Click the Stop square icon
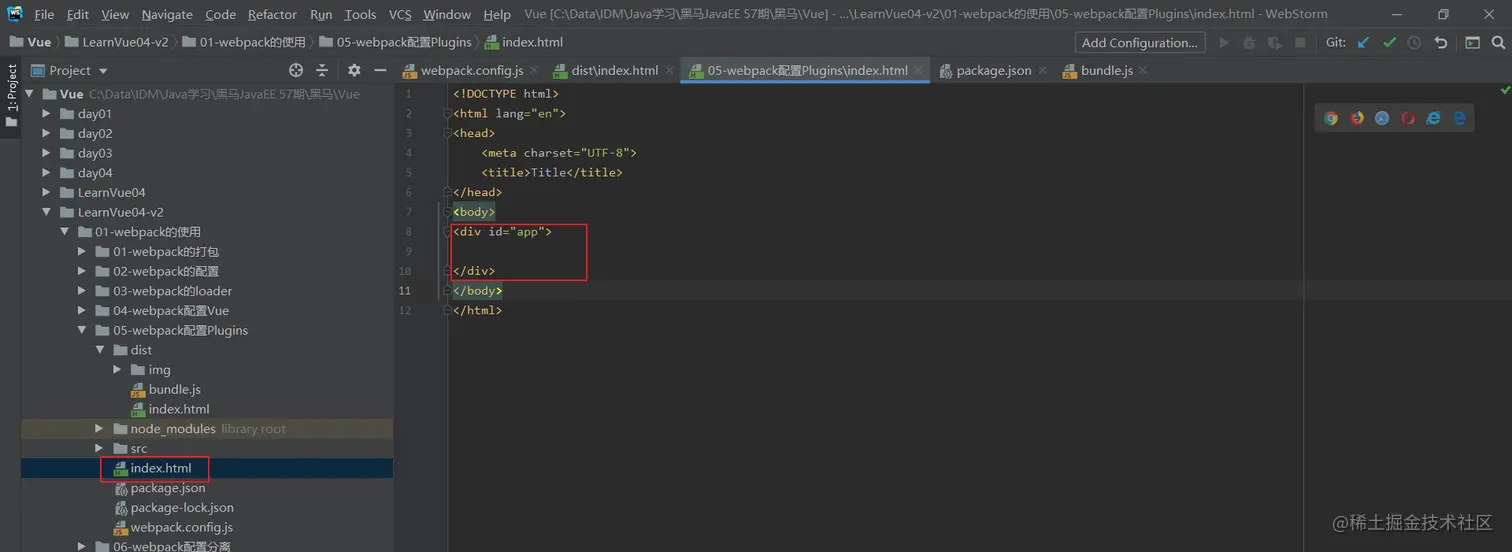The height and width of the screenshot is (552, 1512). click(x=1300, y=43)
